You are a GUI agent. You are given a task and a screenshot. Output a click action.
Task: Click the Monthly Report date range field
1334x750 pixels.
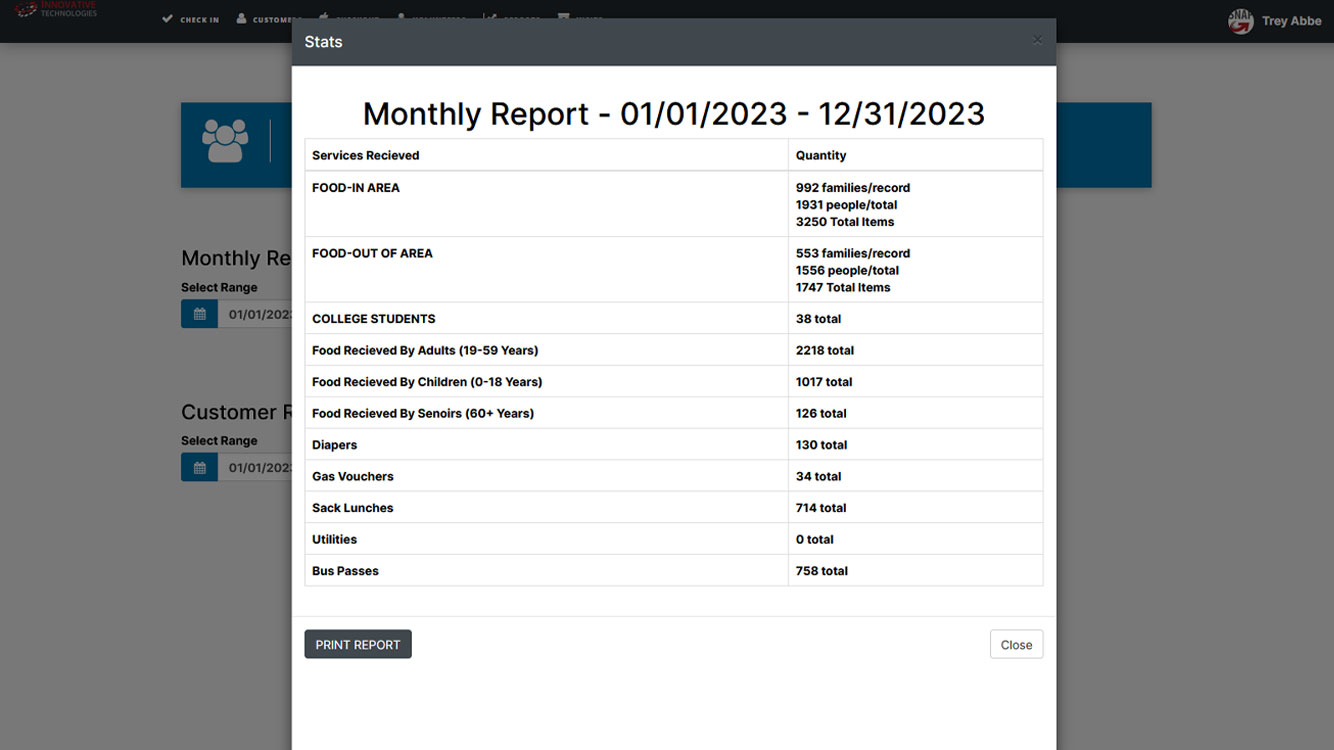pos(258,314)
